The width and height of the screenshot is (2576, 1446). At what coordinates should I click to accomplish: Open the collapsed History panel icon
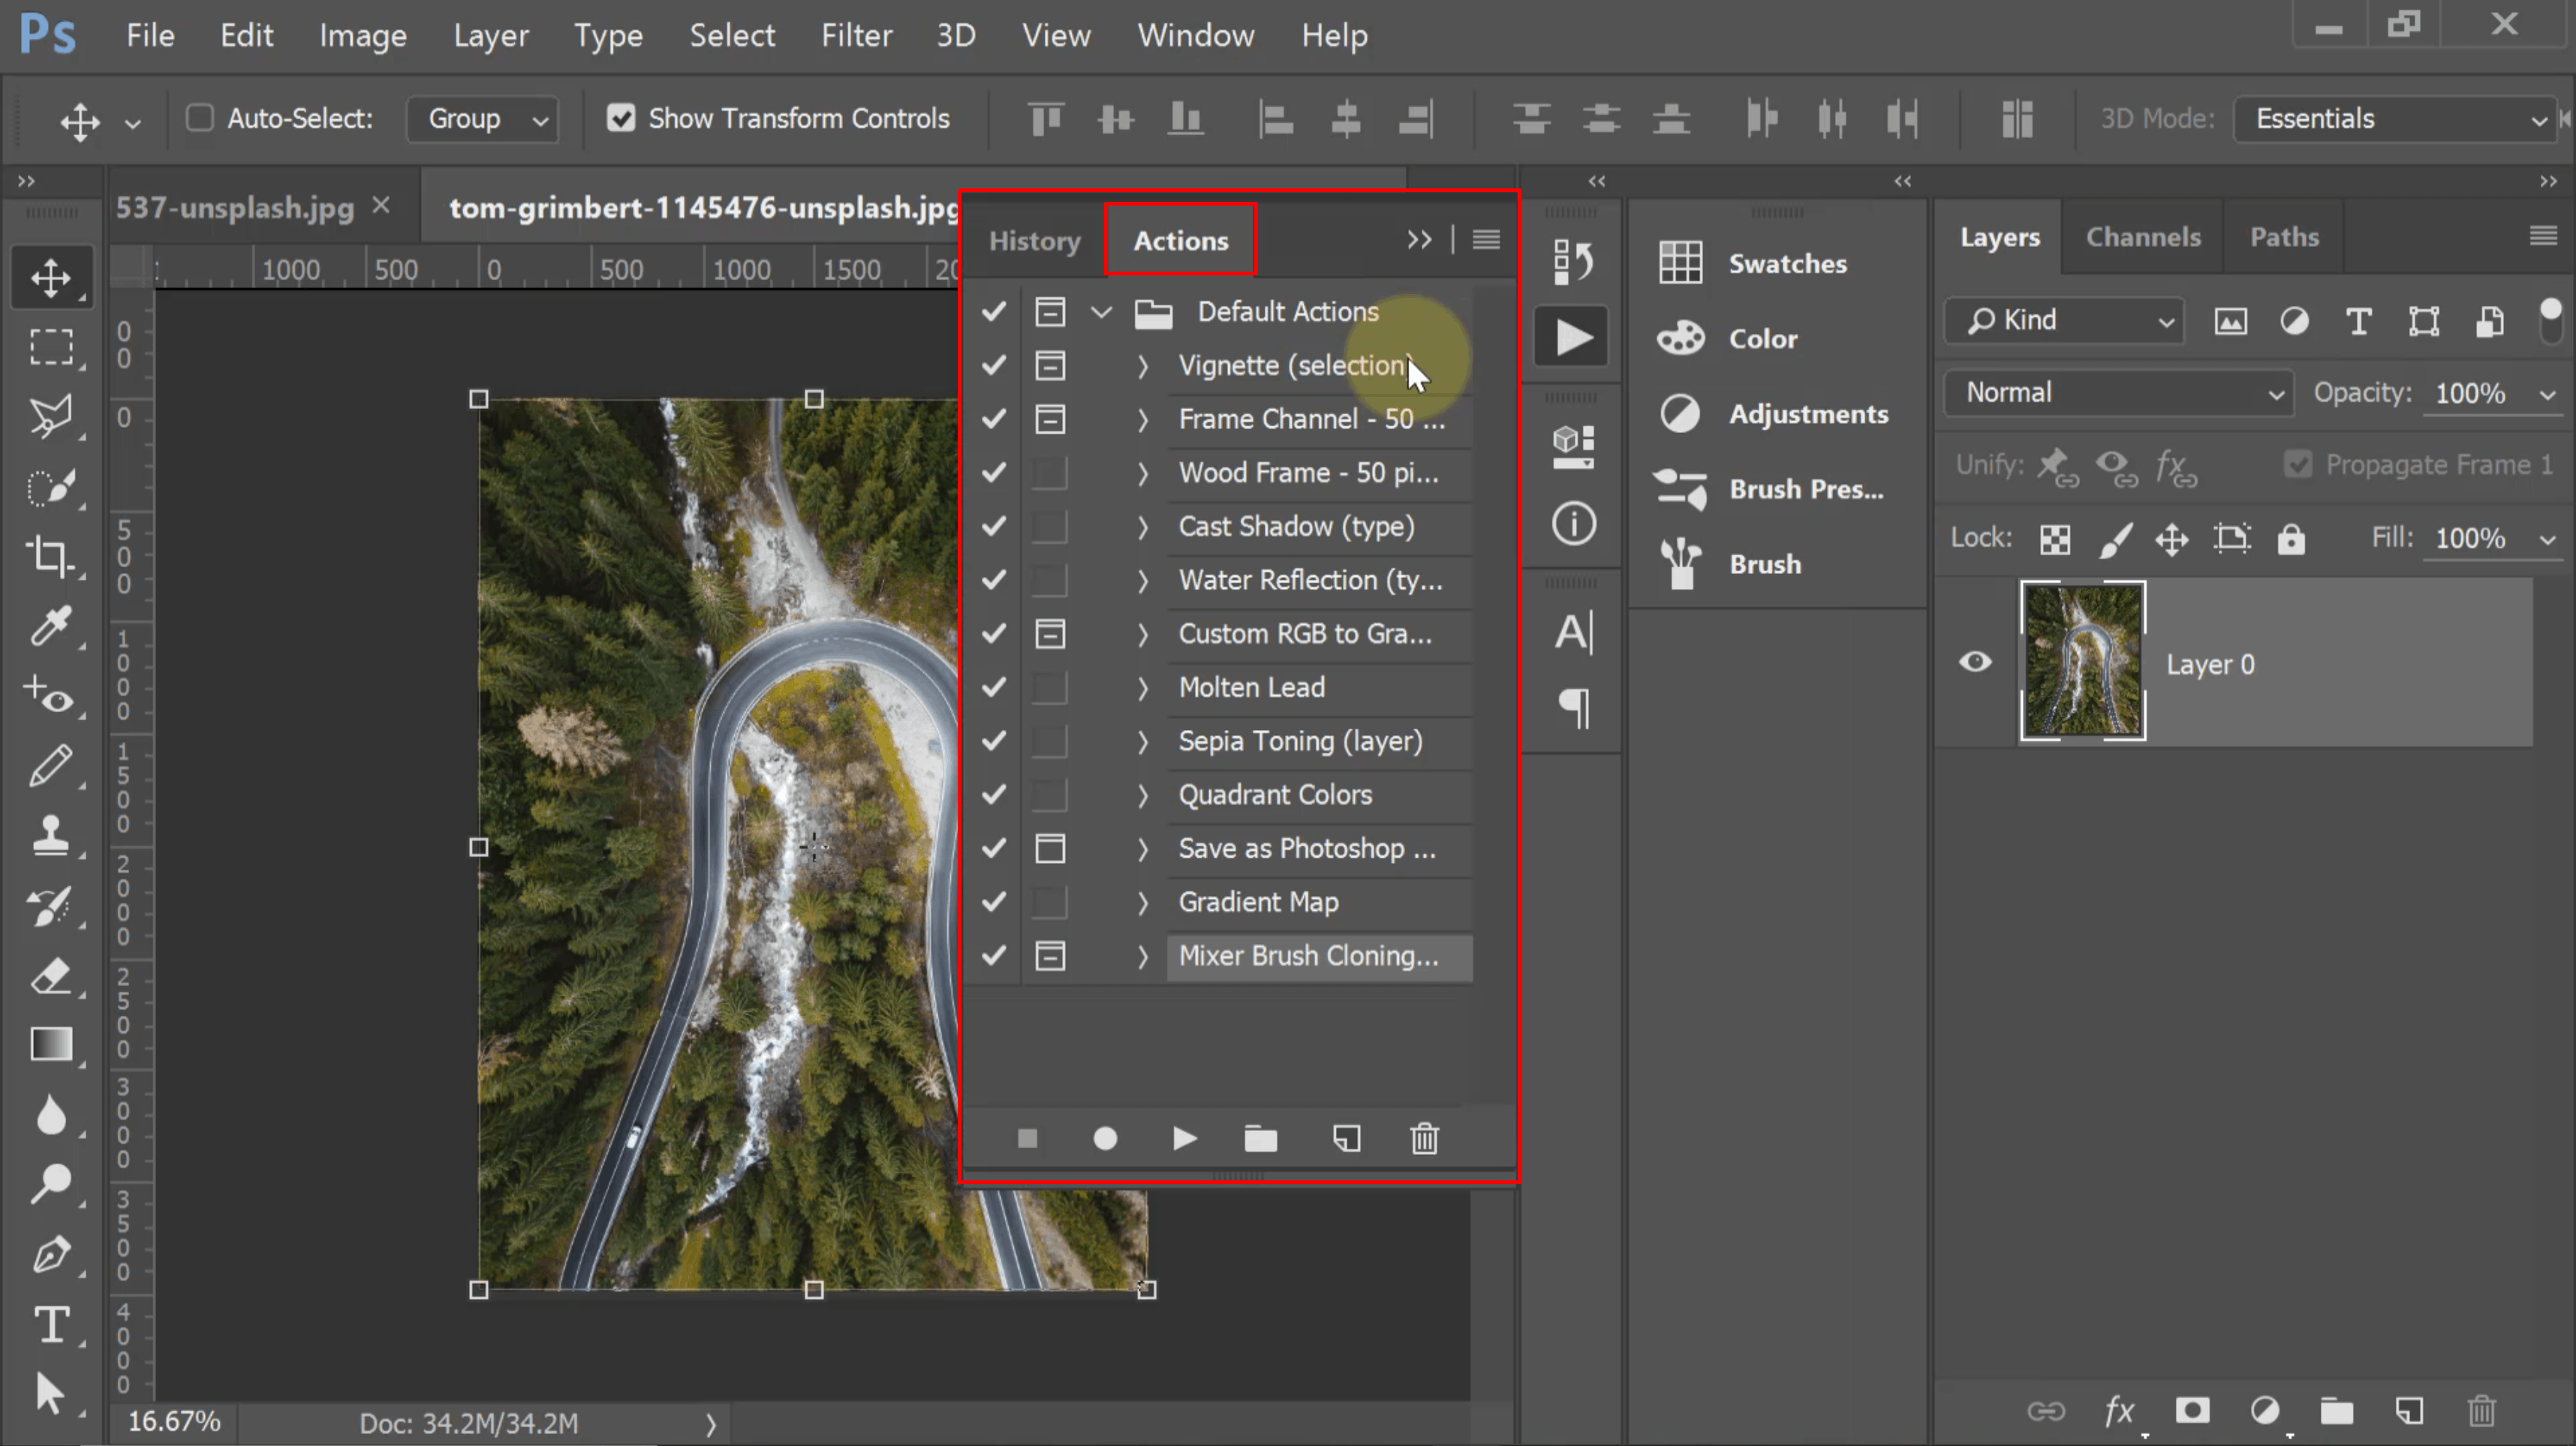tap(1573, 262)
